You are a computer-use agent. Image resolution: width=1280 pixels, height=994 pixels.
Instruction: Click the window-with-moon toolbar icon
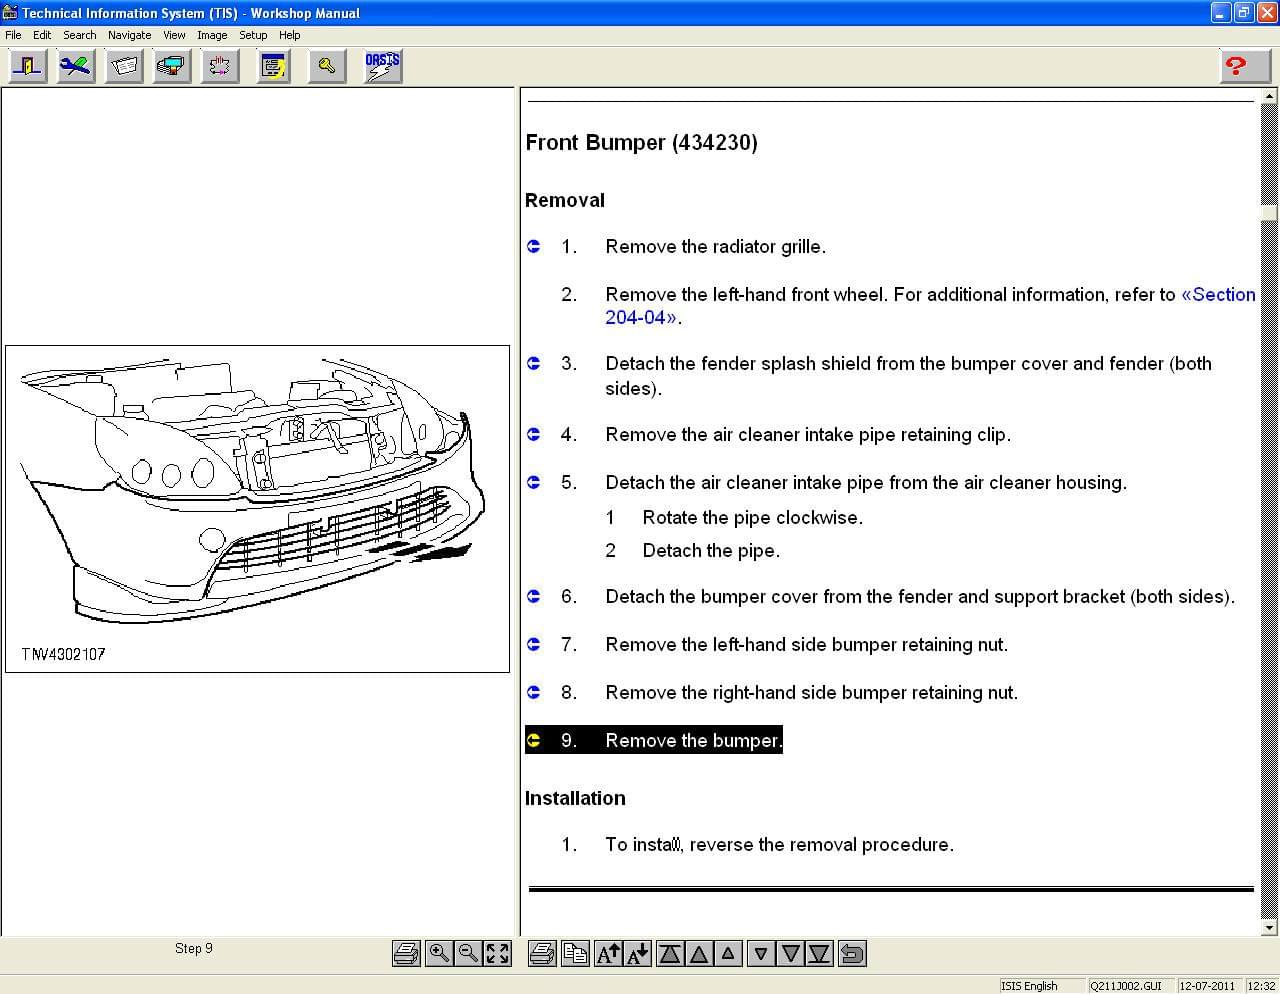(x=273, y=66)
